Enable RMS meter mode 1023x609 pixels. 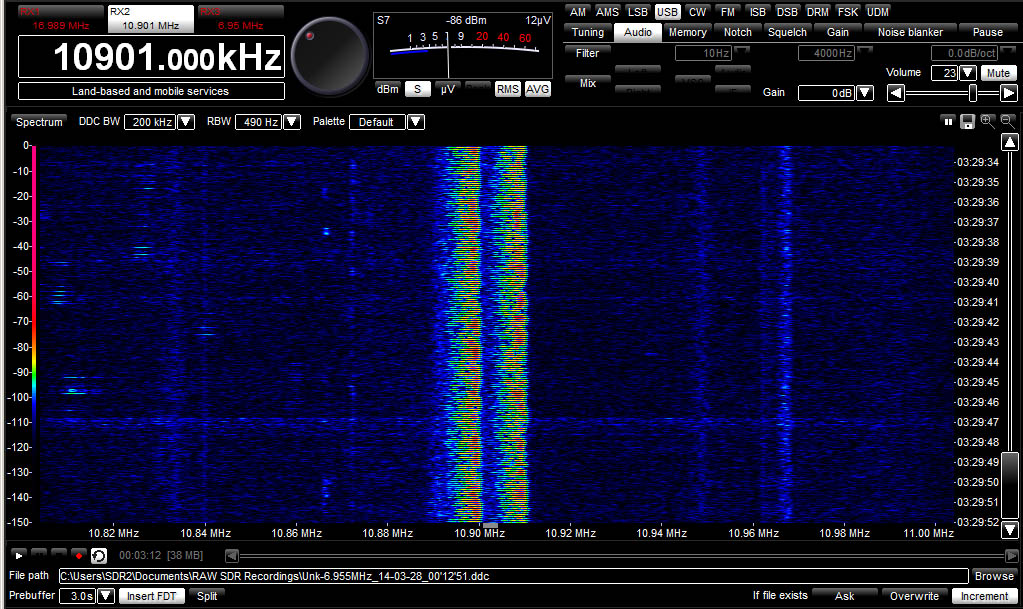click(x=508, y=89)
